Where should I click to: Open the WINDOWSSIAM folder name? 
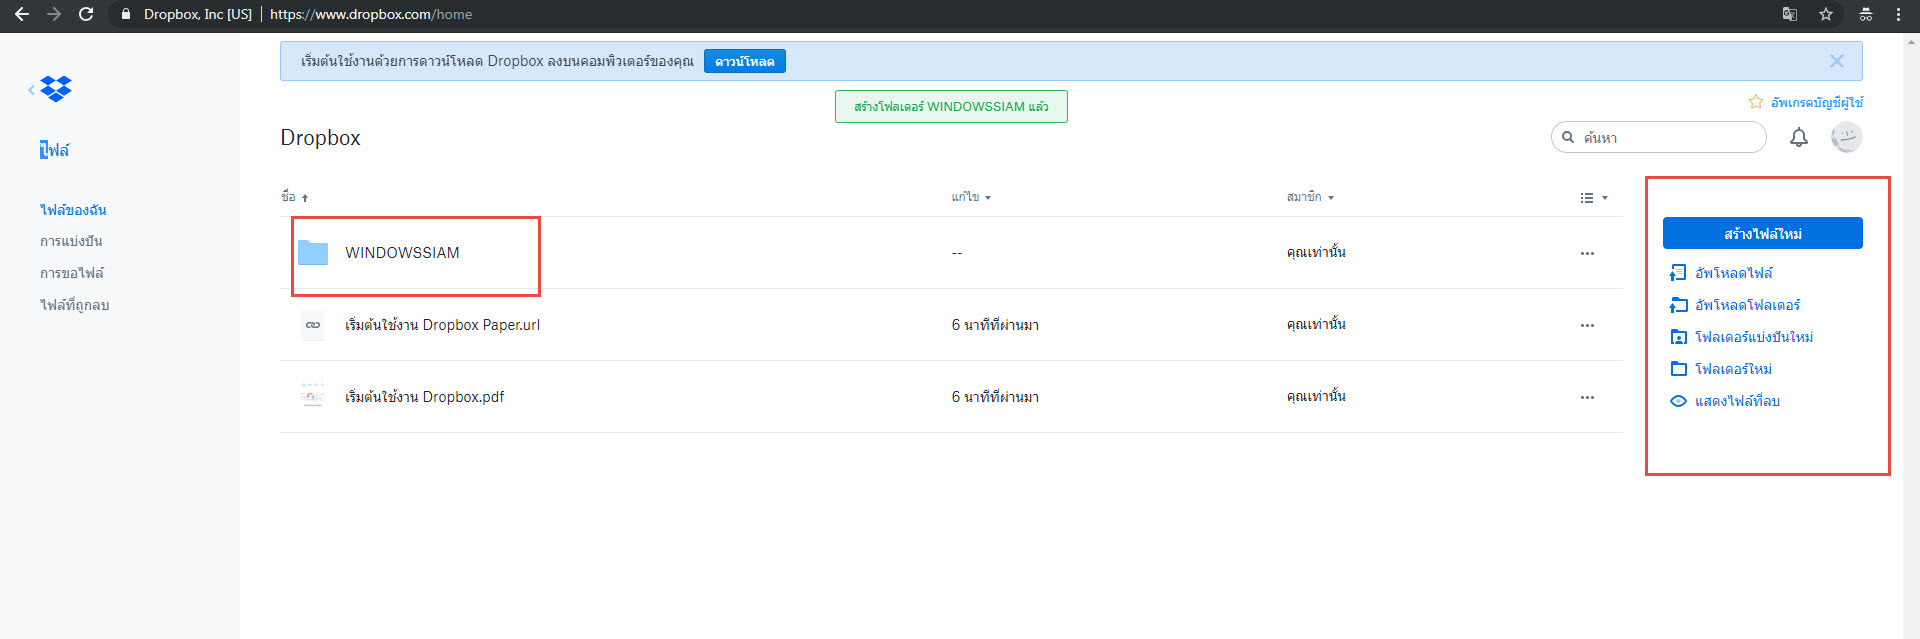click(x=402, y=253)
